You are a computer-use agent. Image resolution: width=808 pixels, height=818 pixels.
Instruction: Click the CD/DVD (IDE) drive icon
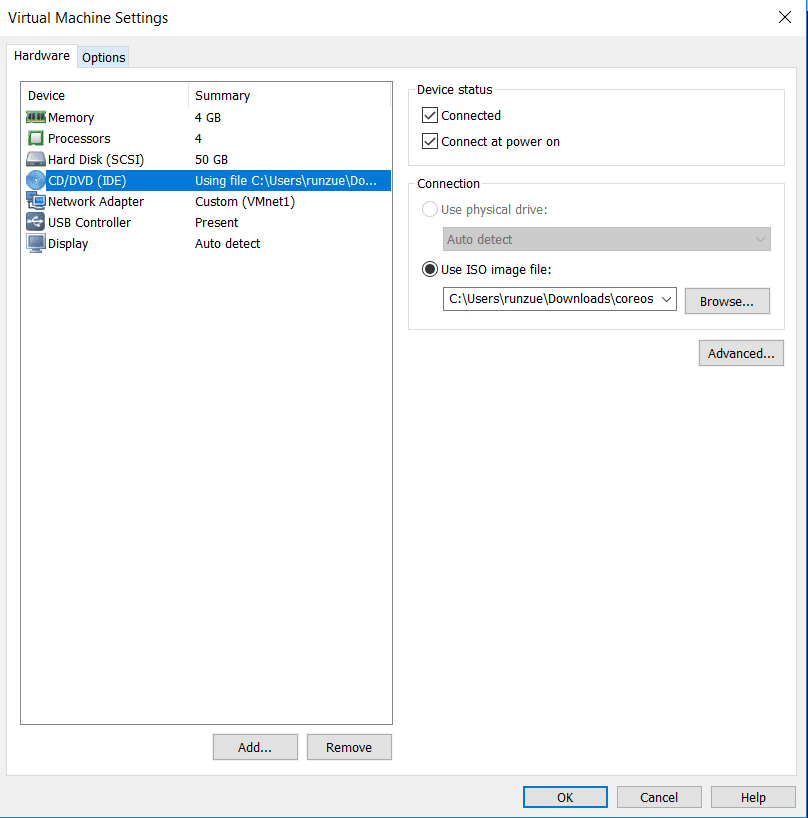point(35,180)
